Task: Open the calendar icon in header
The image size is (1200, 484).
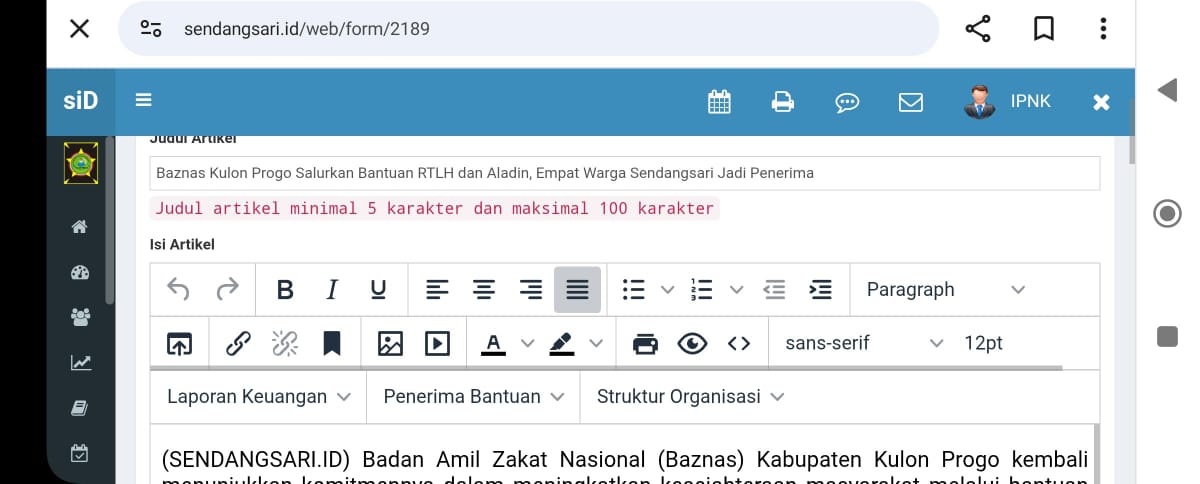Action: tap(719, 101)
